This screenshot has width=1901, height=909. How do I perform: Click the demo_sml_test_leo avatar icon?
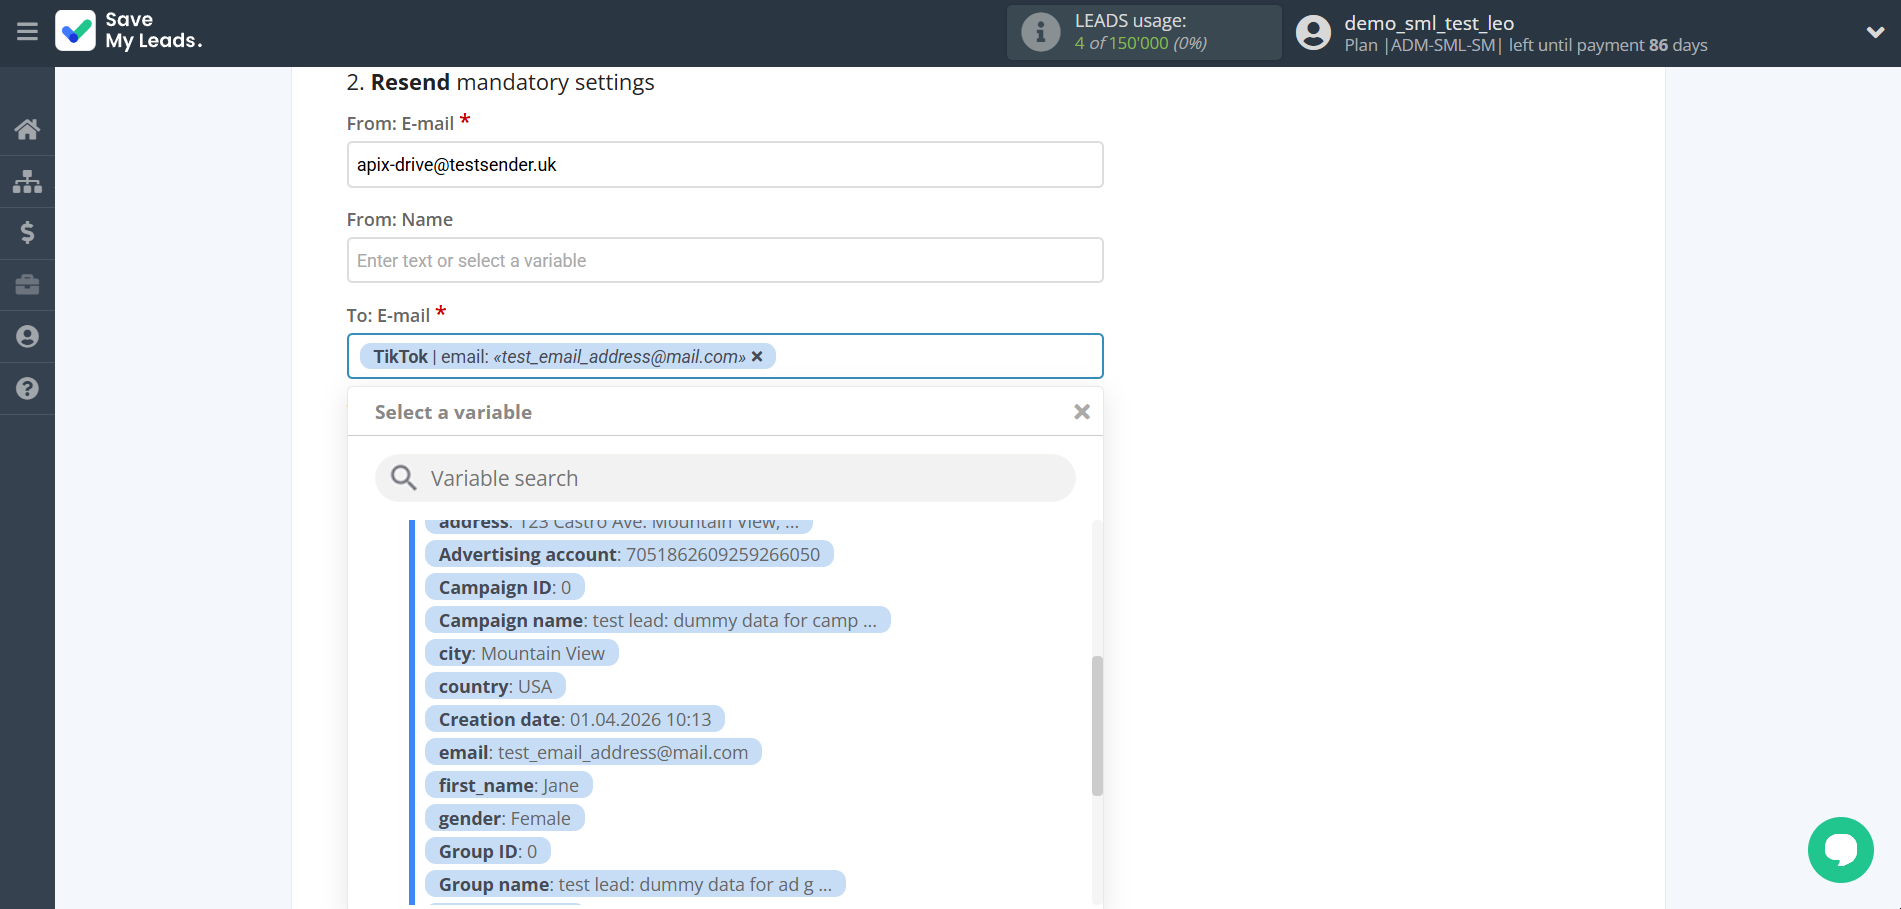[1312, 32]
